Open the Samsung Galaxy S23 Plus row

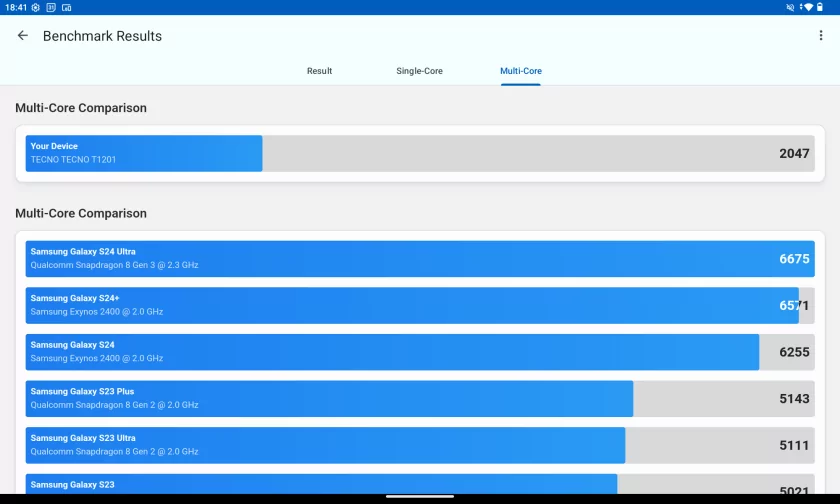[420, 398]
